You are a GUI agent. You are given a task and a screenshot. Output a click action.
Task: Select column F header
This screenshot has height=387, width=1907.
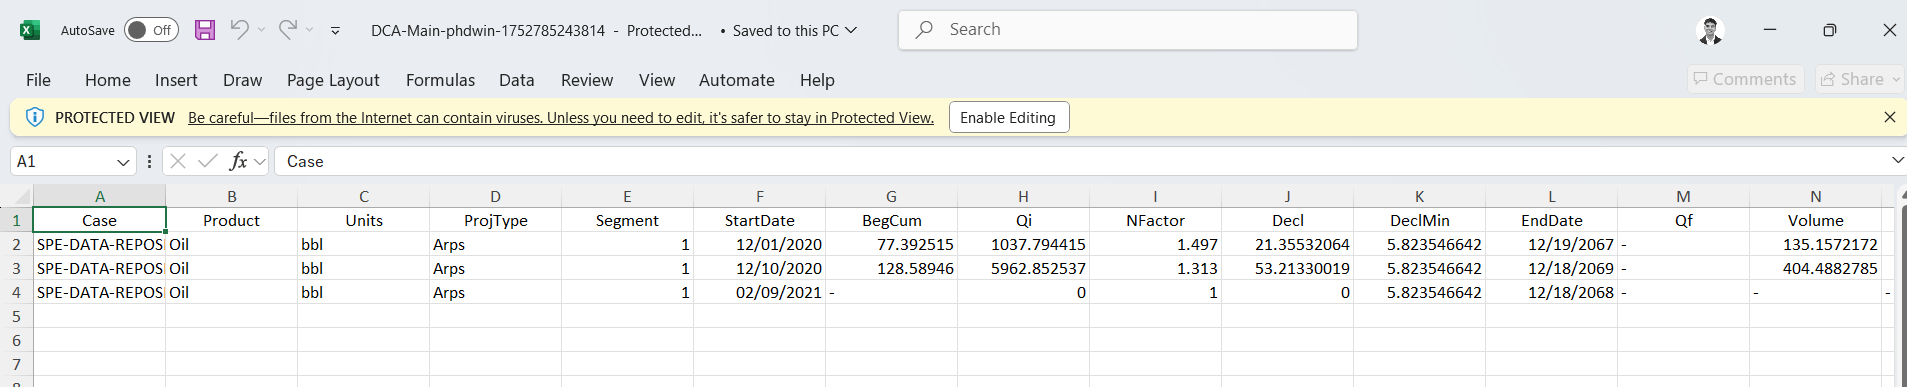point(760,196)
